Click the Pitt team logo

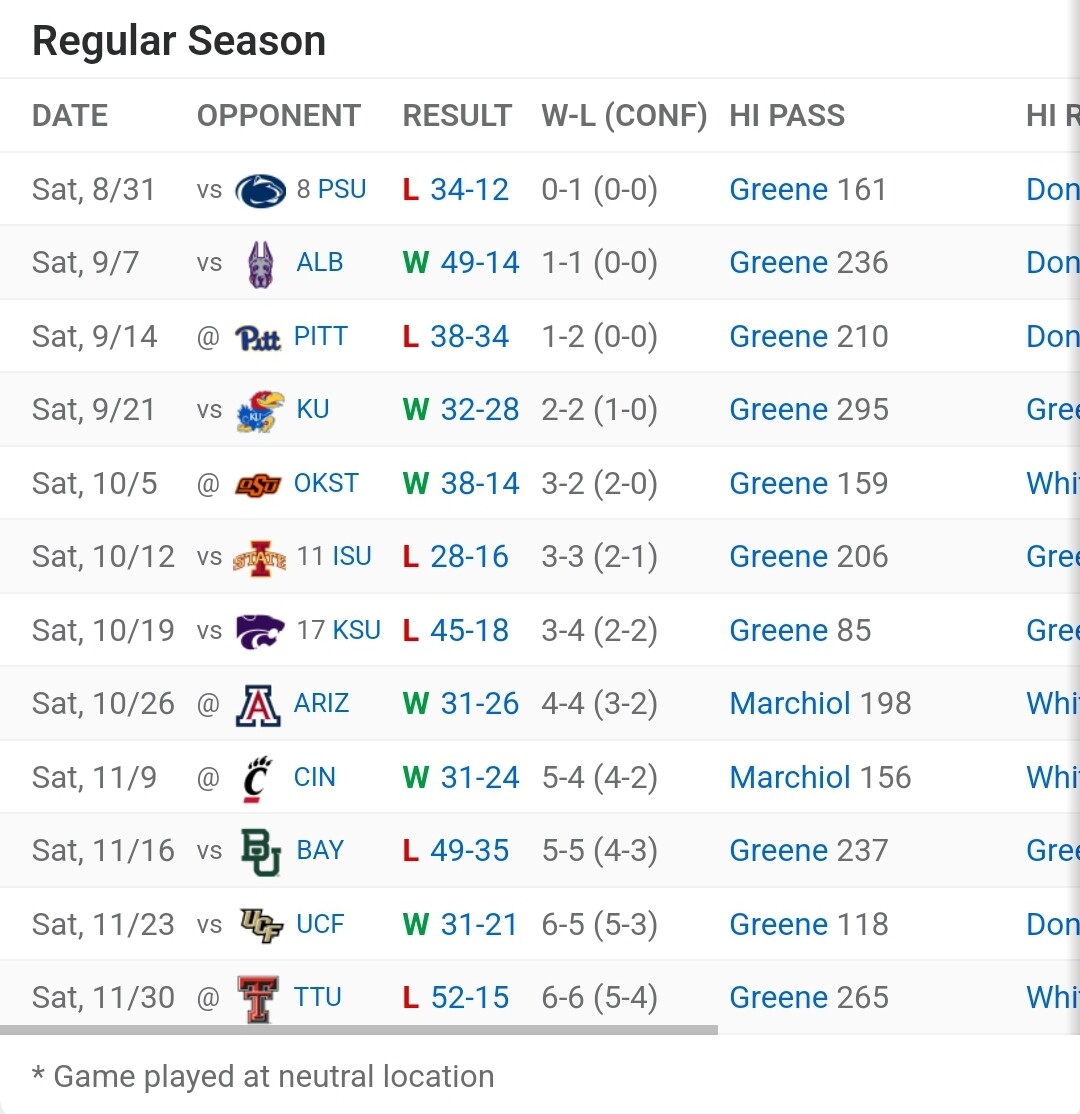[258, 338]
